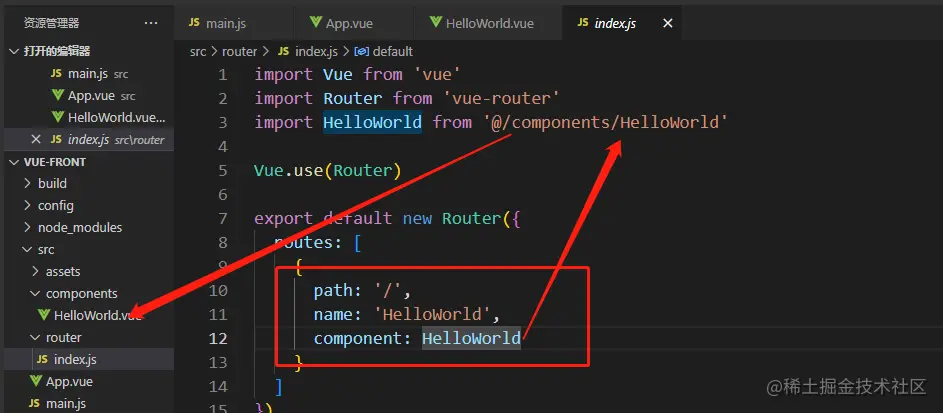Switch to the main.js tab
The width and height of the screenshot is (943, 413).
pyautogui.click(x=233, y=23)
